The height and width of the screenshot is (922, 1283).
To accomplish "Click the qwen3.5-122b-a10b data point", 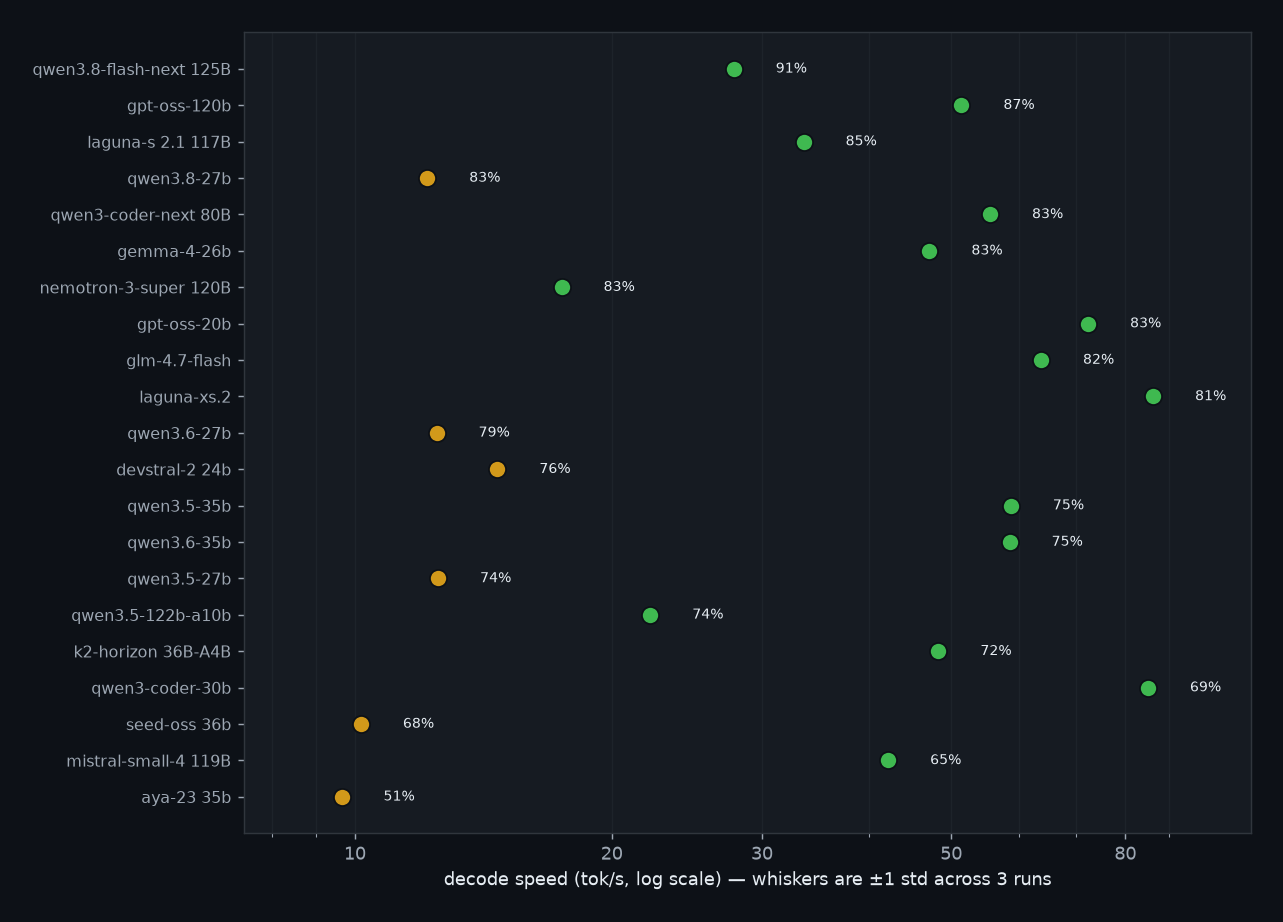I will (x=650, y=615).
